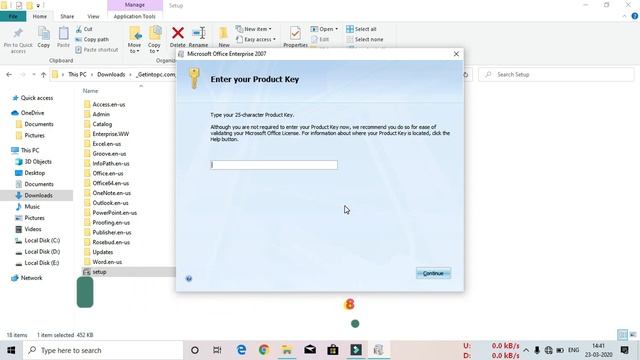Select the Excel.en-us folder

(107, 144)
